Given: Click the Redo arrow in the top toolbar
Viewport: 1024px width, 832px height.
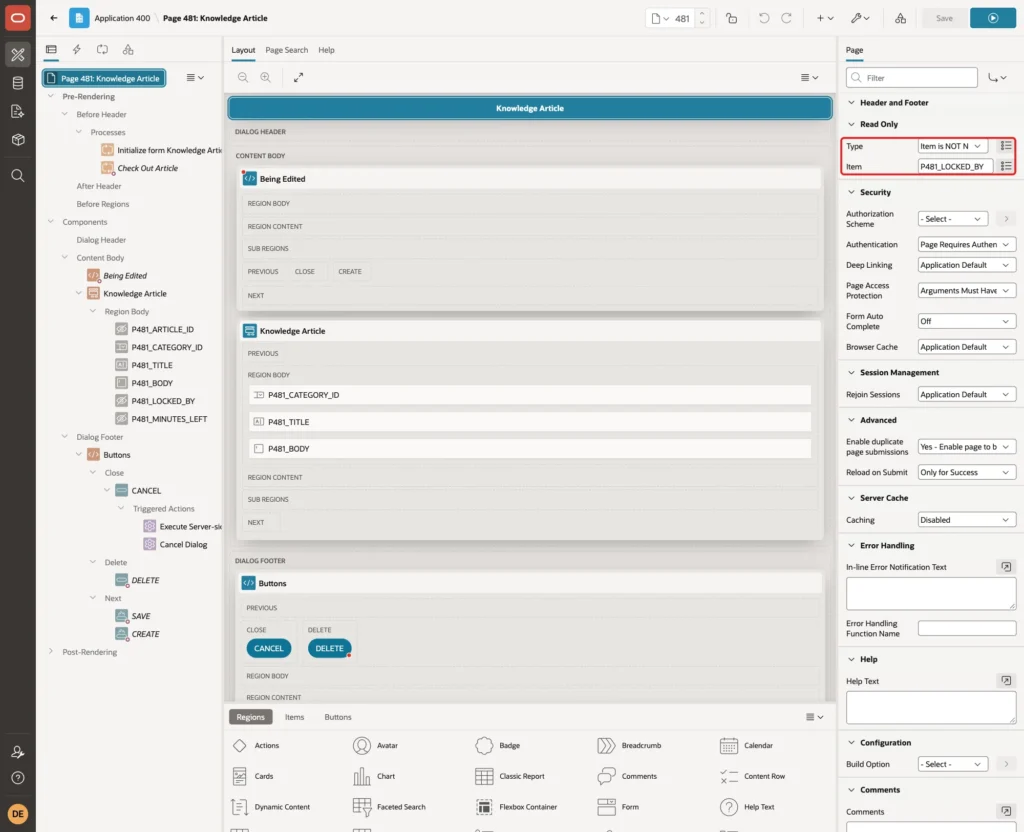Looking at the screenshot, I should click(786, 18).
